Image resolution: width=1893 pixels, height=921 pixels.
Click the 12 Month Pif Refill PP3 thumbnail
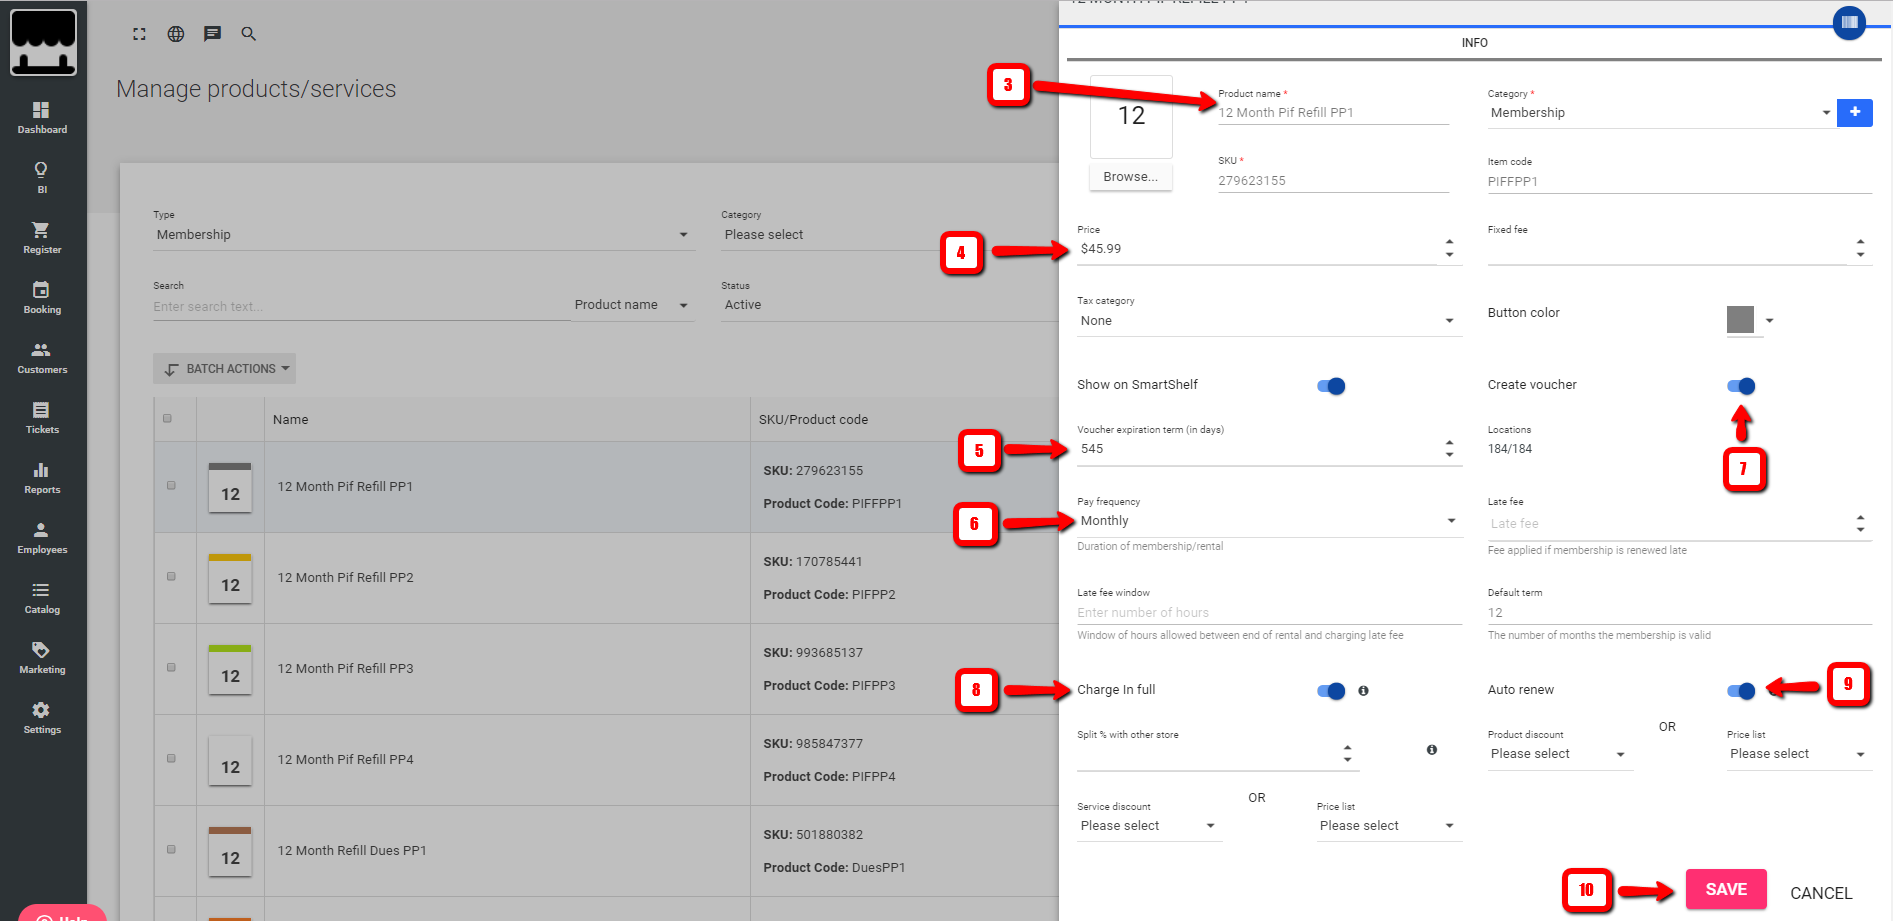[x=230, y=670]
